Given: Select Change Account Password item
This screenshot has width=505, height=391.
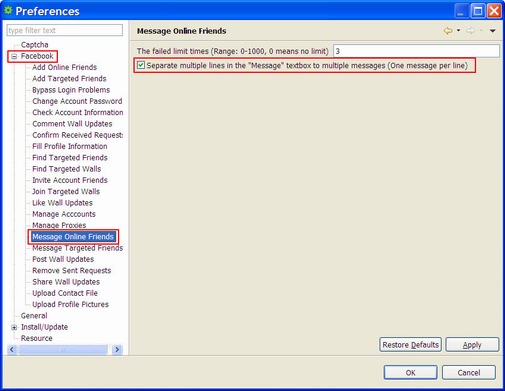Looking at the screenshot, I should [77, 101].
